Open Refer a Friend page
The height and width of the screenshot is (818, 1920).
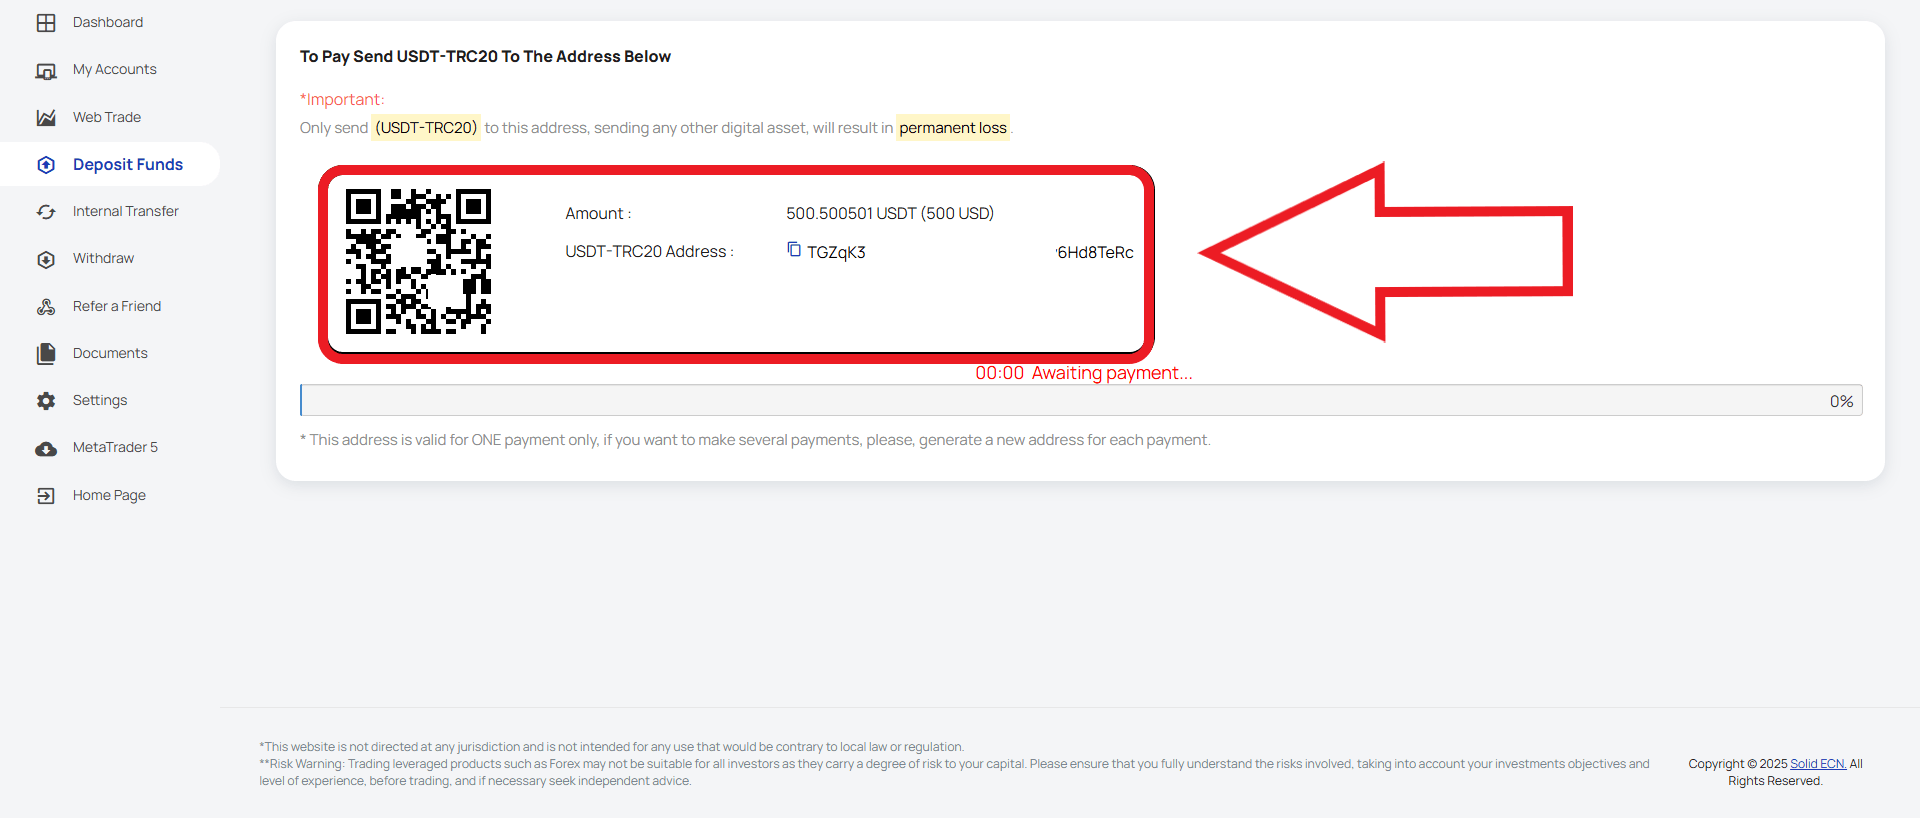click(x=117, y=306)
